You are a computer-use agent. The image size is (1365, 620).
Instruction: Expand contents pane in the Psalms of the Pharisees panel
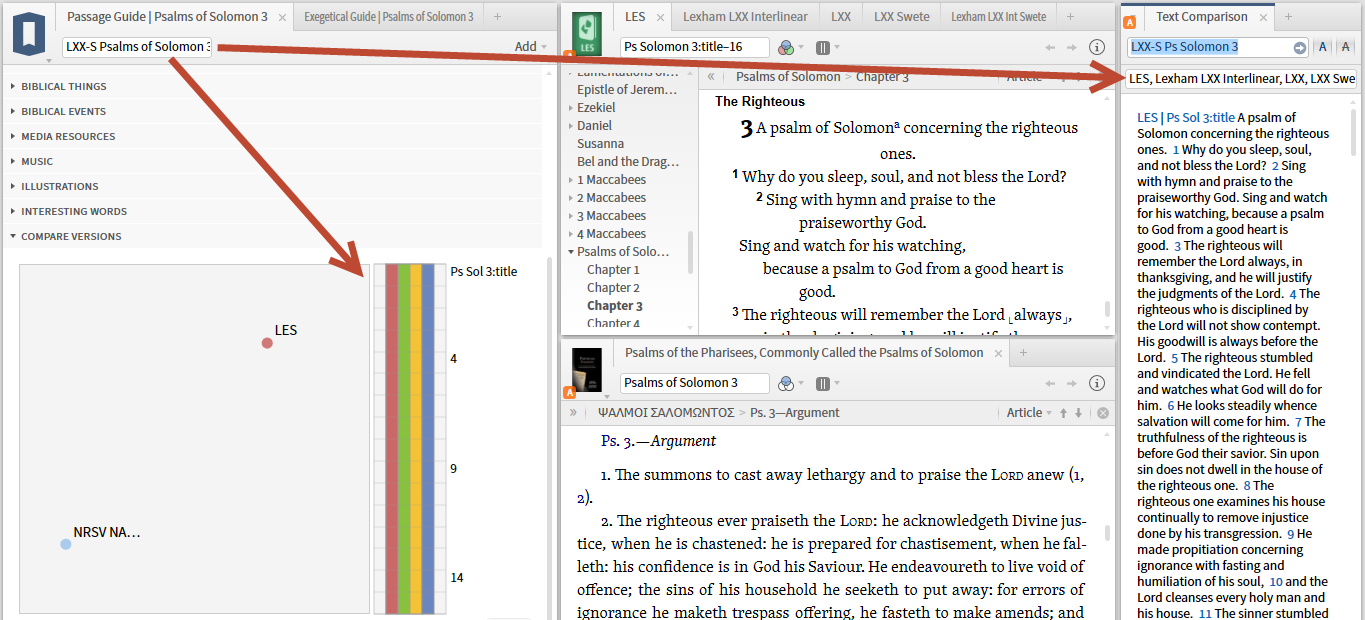point(574,412)
